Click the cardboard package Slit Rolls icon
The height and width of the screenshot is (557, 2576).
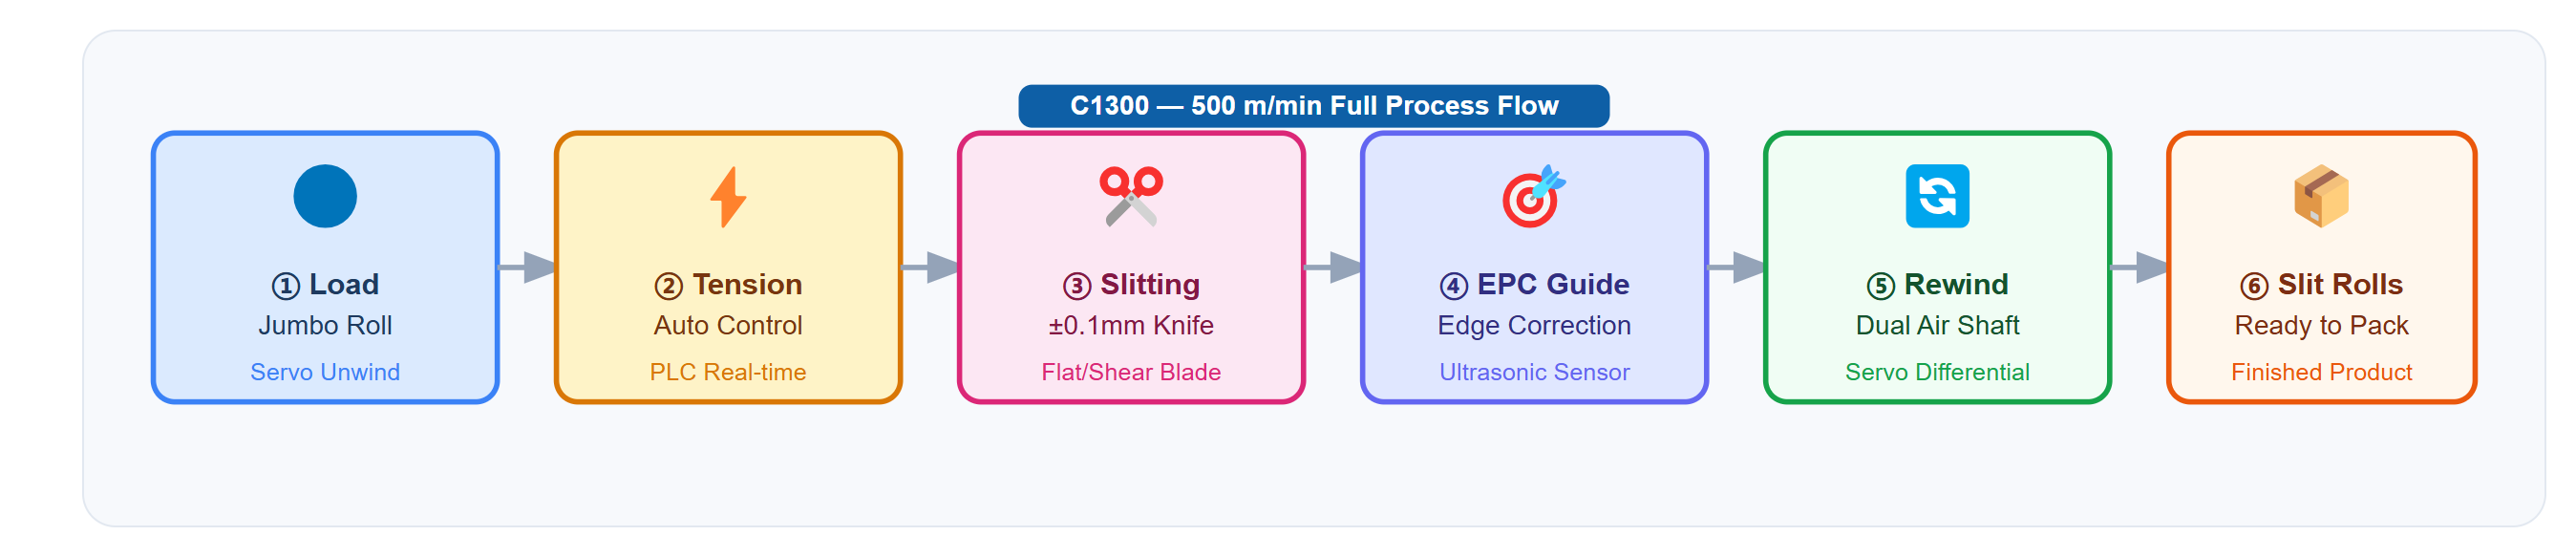2321,196
